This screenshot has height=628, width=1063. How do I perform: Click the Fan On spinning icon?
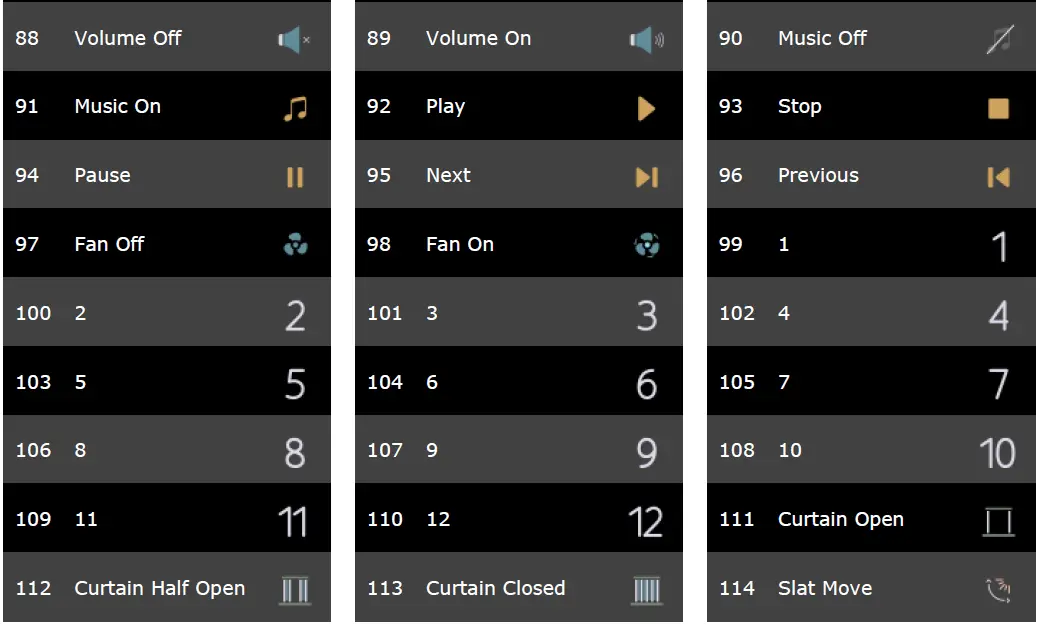point(647,245)
